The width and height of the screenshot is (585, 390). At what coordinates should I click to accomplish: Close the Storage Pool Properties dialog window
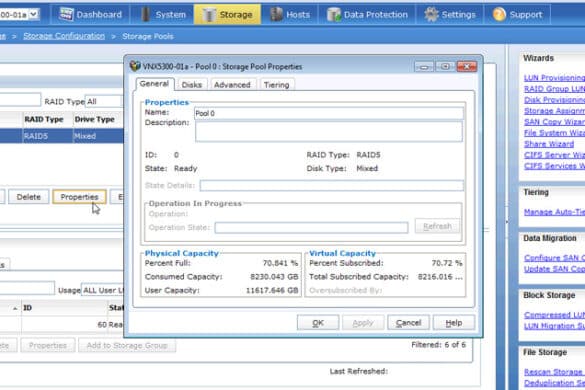tap(467, 66)
